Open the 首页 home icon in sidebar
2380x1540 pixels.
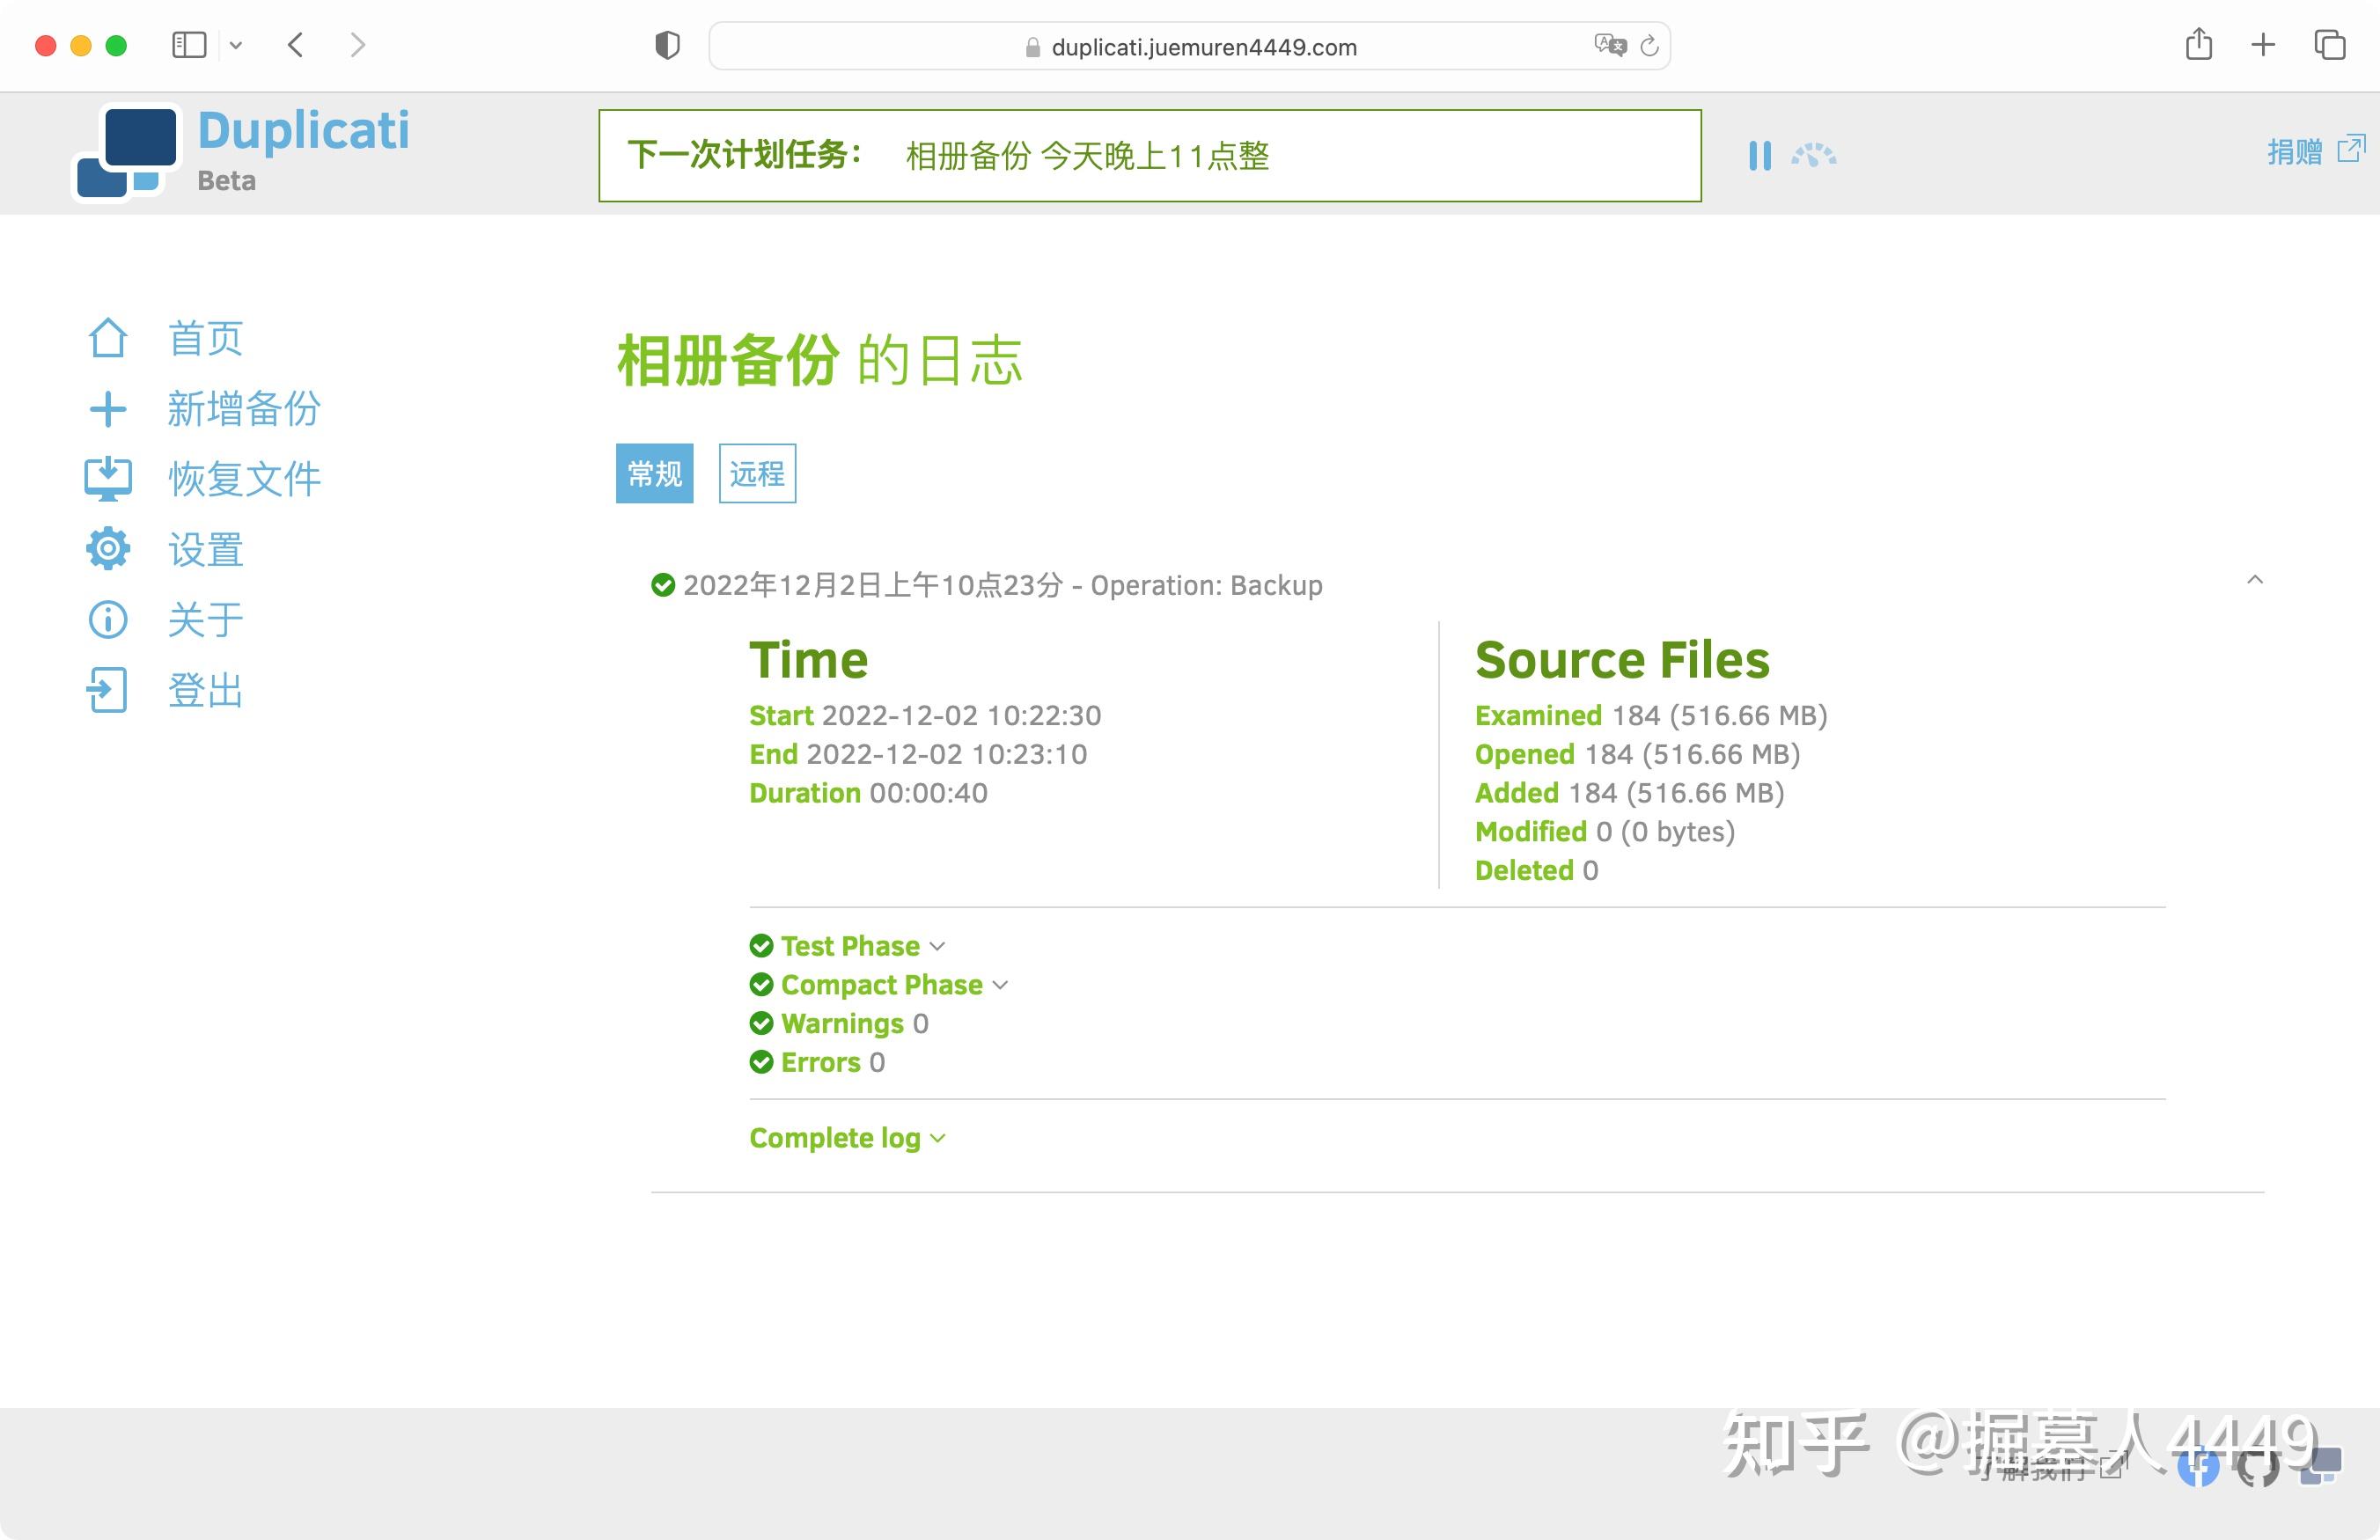pos(108,338)
